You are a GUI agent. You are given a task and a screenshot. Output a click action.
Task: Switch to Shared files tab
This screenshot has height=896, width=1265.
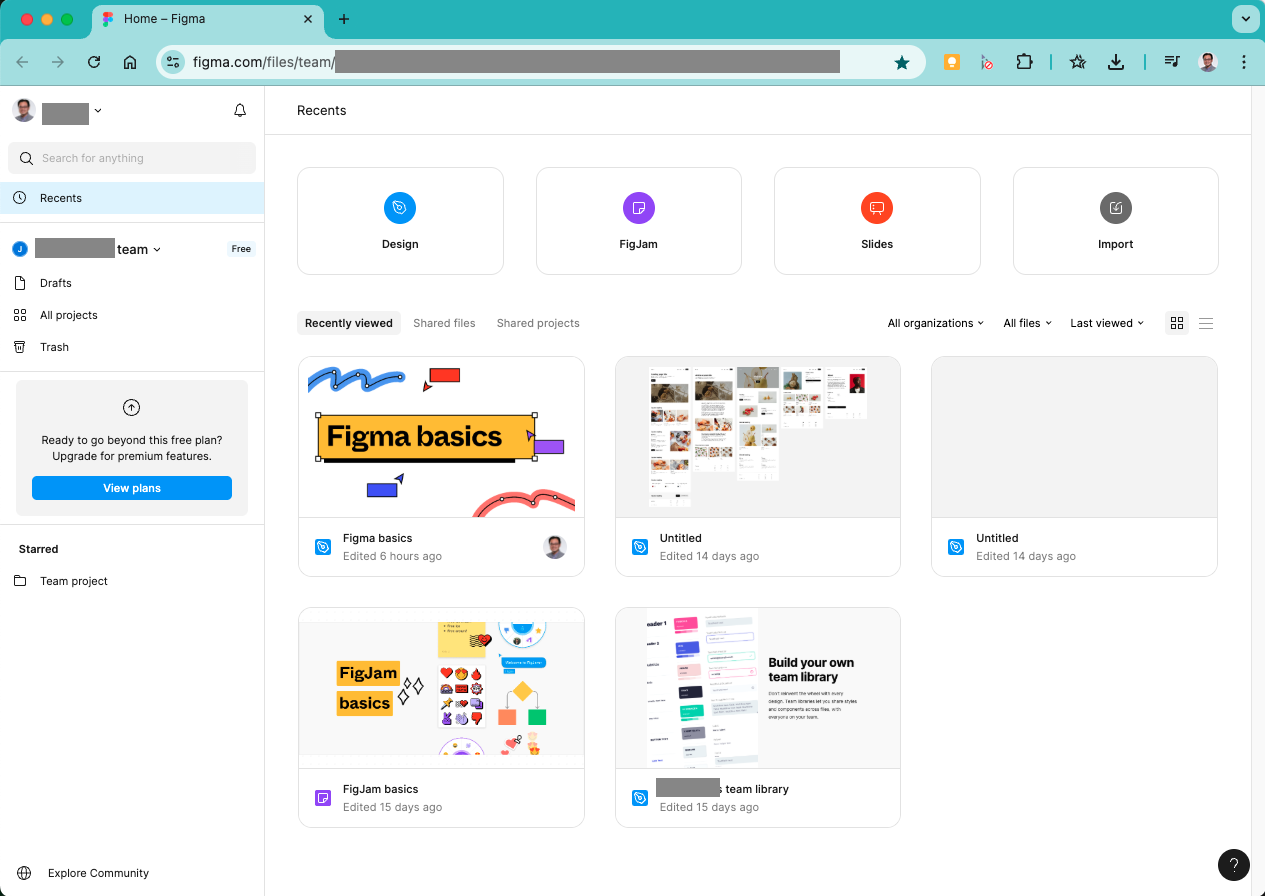[x=444, y=323]
